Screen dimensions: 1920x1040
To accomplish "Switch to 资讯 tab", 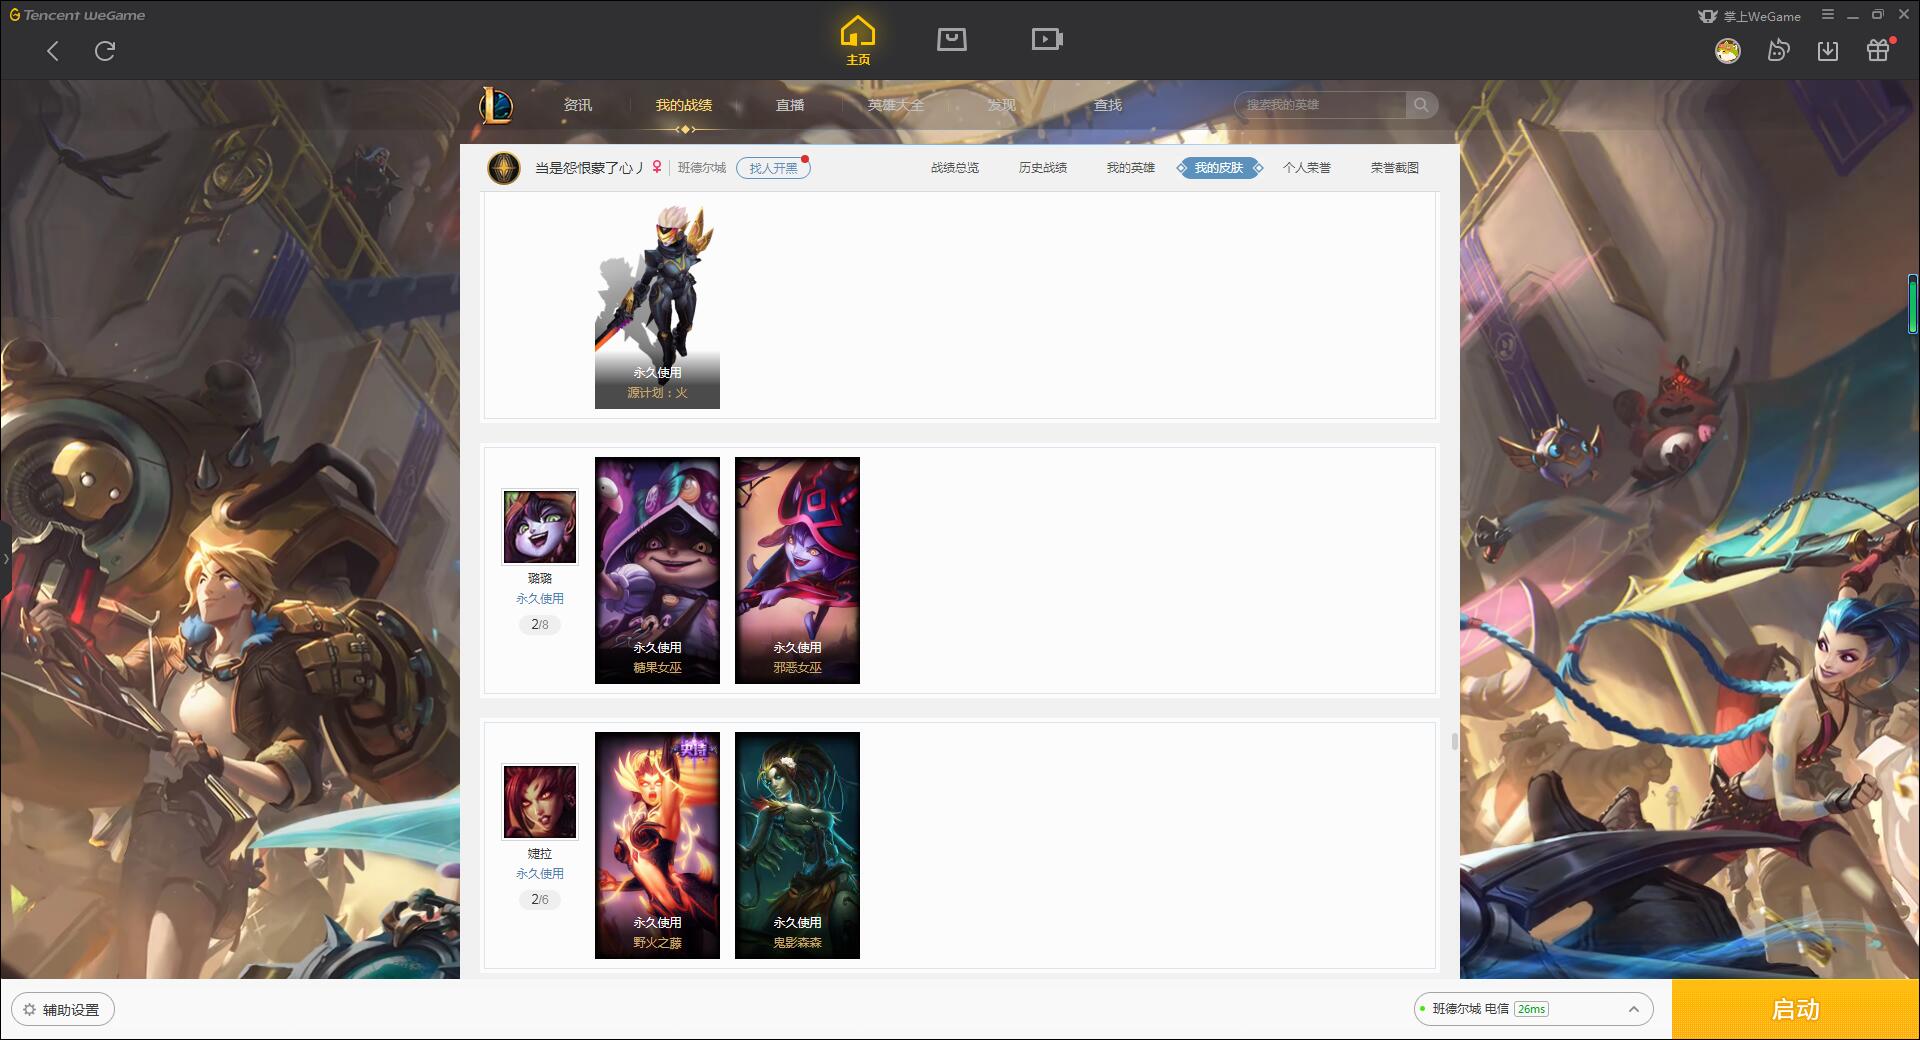I will coord(578,105).
